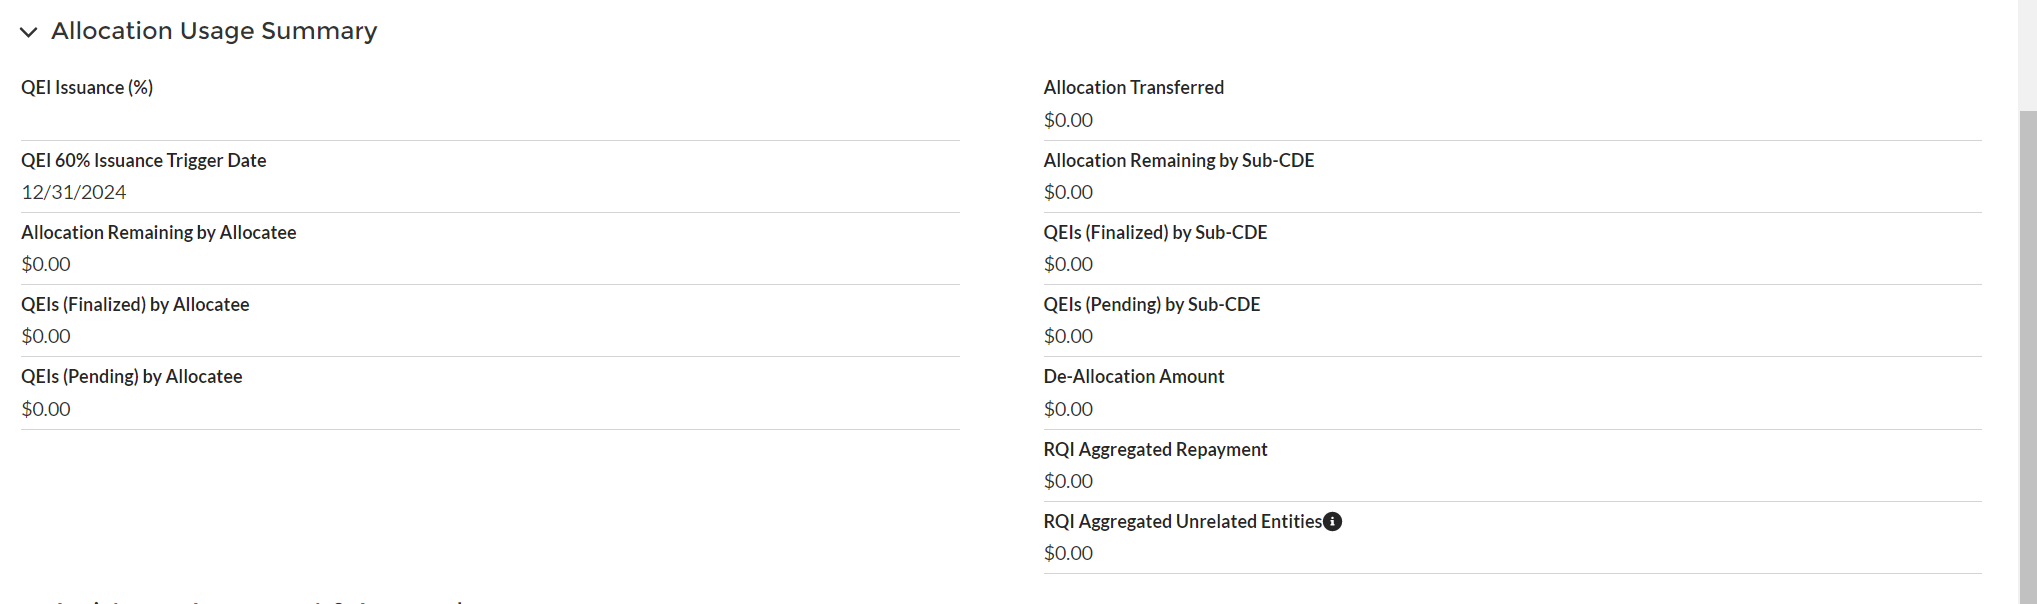
Task: Click the QEI 60% Issuance Trigger Date label
Action: (144, 160)
